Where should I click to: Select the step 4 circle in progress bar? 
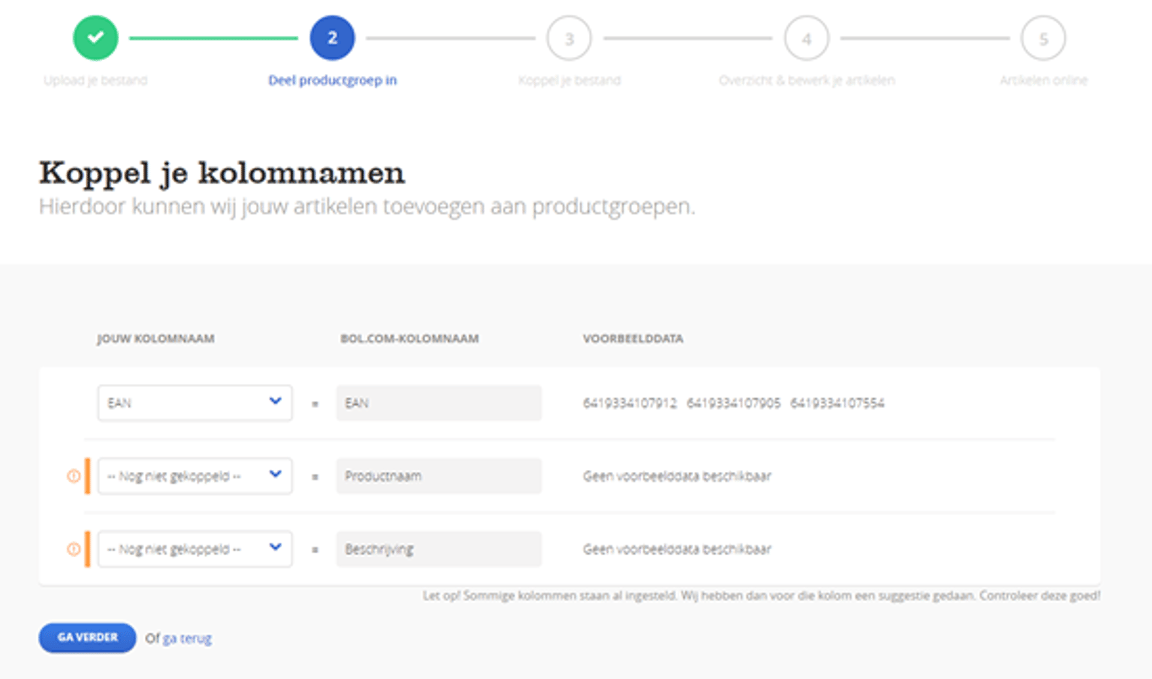tap(806, 39)
